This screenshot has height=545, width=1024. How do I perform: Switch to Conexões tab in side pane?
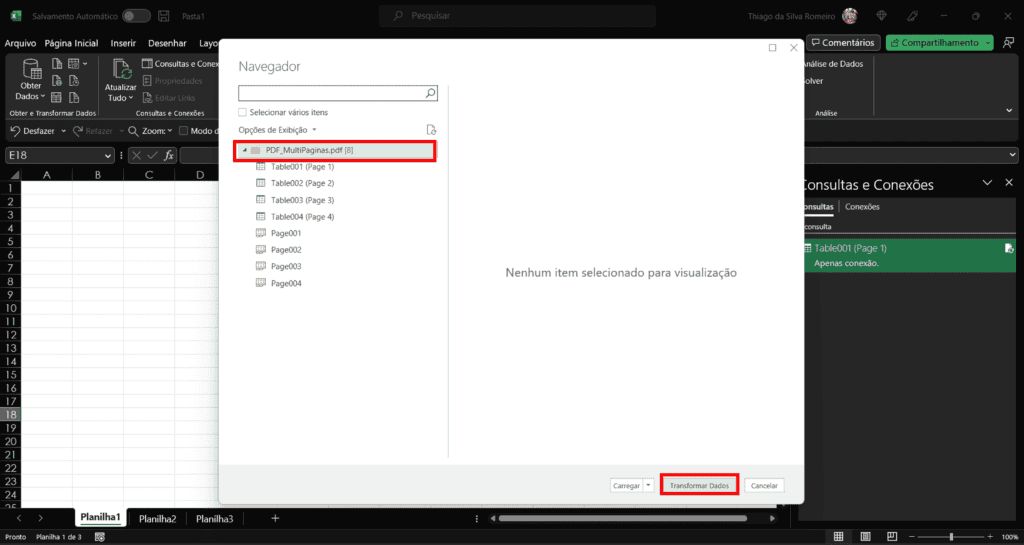tap(862, 207)
